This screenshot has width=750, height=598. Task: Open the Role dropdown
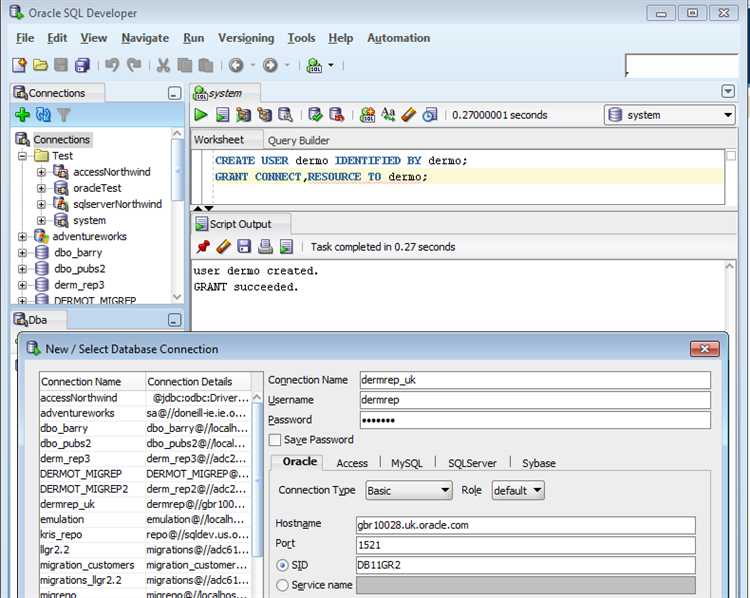click(x=517, y=491)
